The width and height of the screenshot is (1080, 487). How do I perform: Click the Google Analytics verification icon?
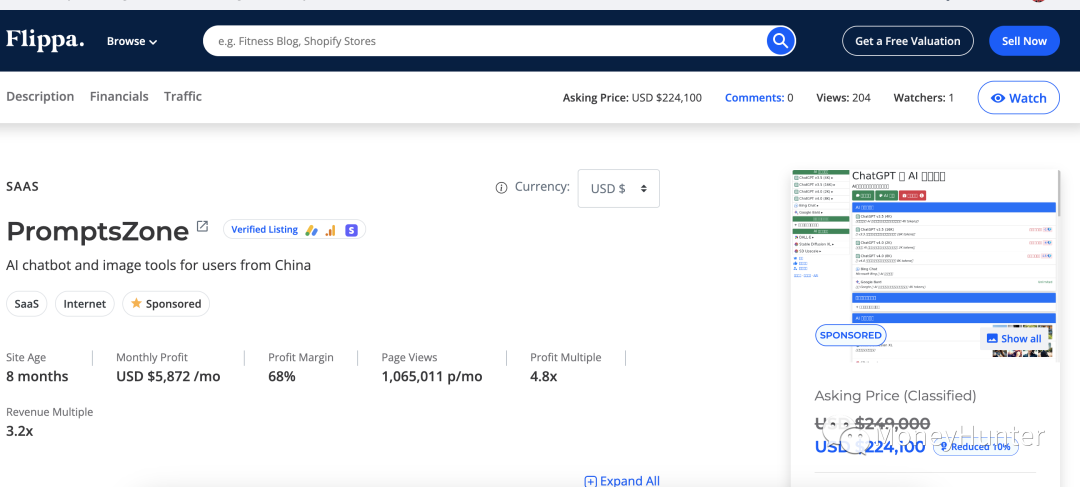(x=331, y=230)
